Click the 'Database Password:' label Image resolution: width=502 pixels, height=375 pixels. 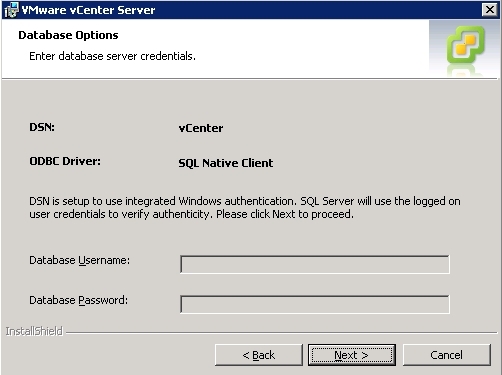(79, 300)
